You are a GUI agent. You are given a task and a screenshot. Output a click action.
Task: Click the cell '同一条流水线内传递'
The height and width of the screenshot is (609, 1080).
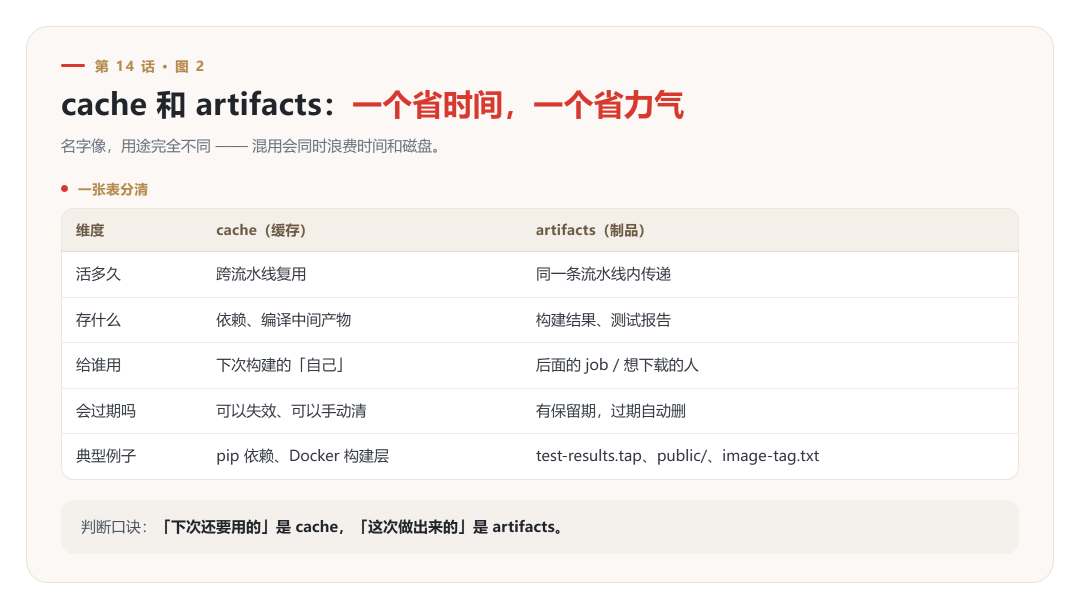click(603, 274)
